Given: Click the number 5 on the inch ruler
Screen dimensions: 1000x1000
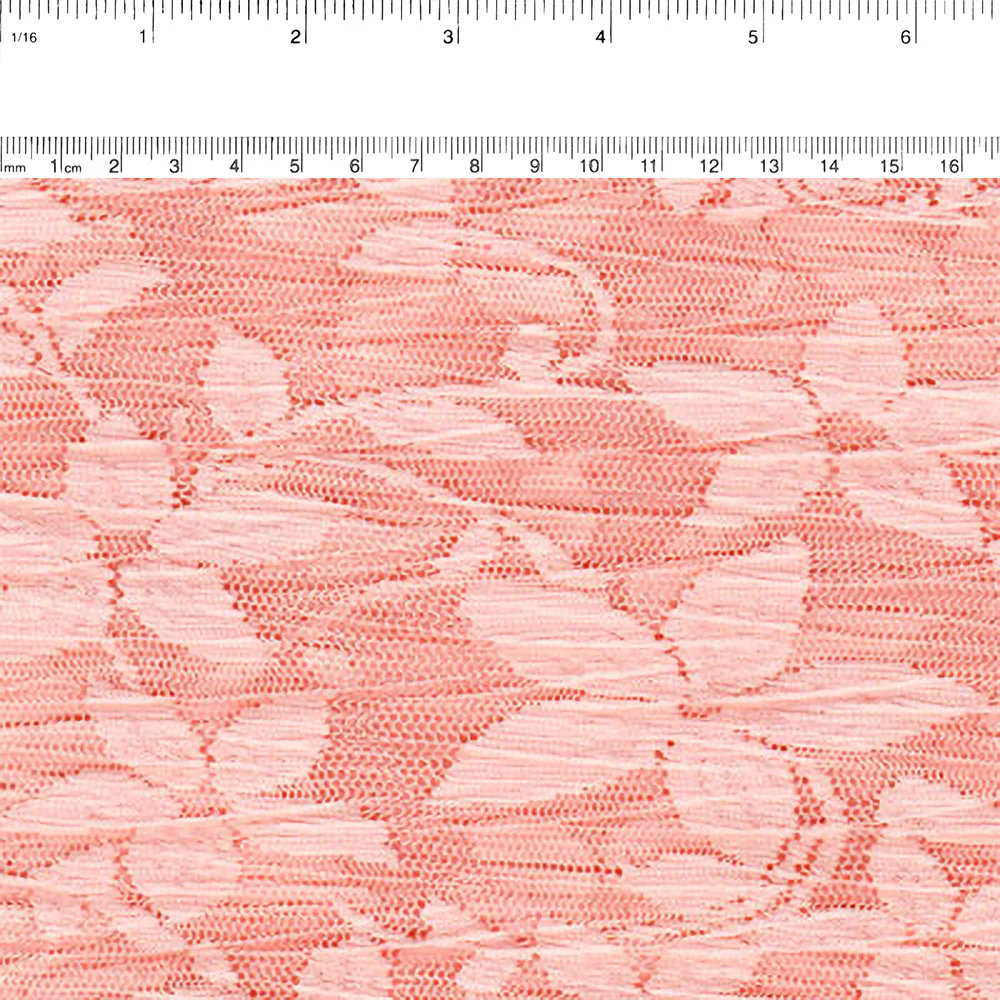Looking at the screenshot, I should pos(753,37).
